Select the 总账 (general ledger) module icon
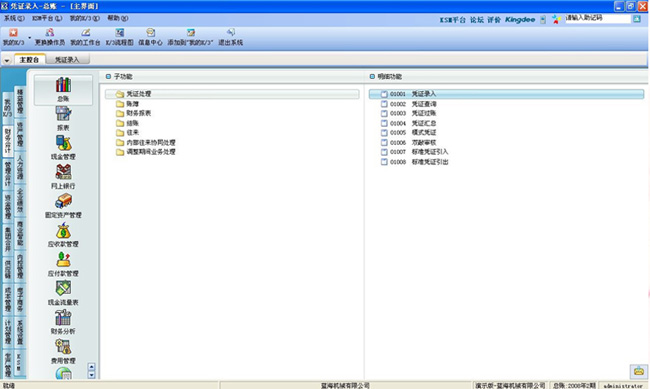Screen dimensions: 650x389 click(x=63, y=90)
